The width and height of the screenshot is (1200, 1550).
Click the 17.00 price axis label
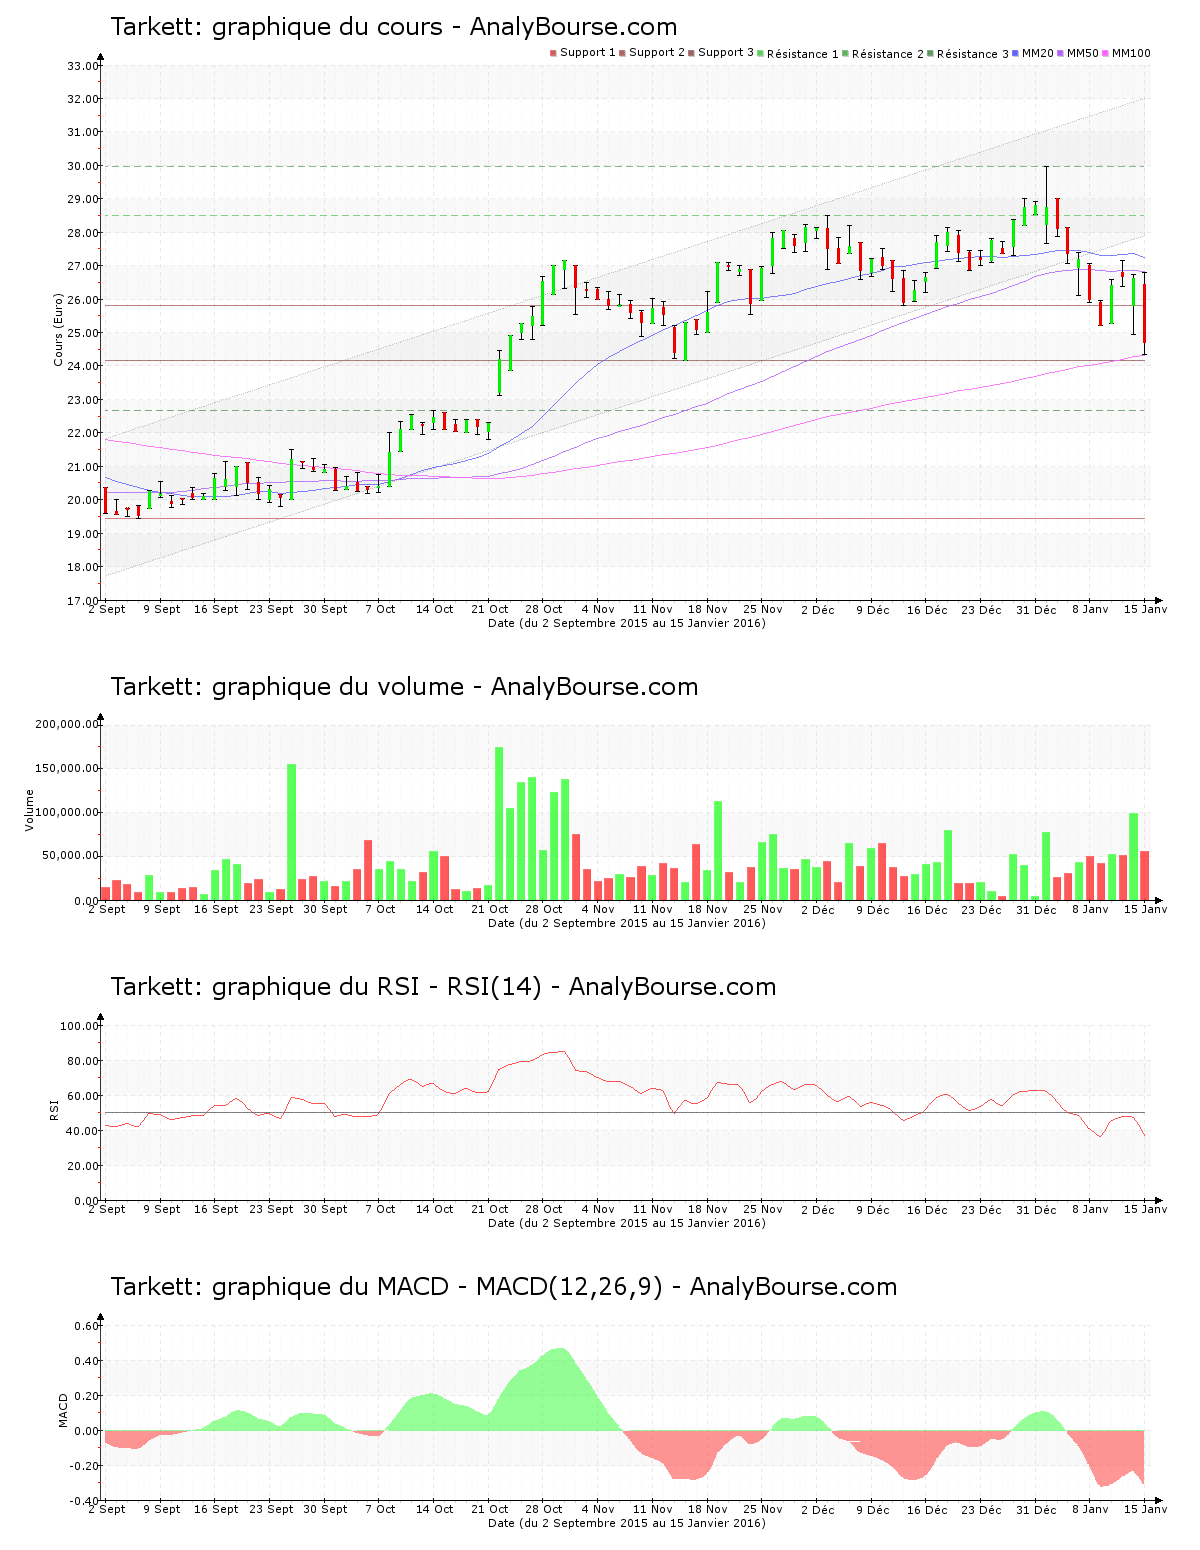83,601
